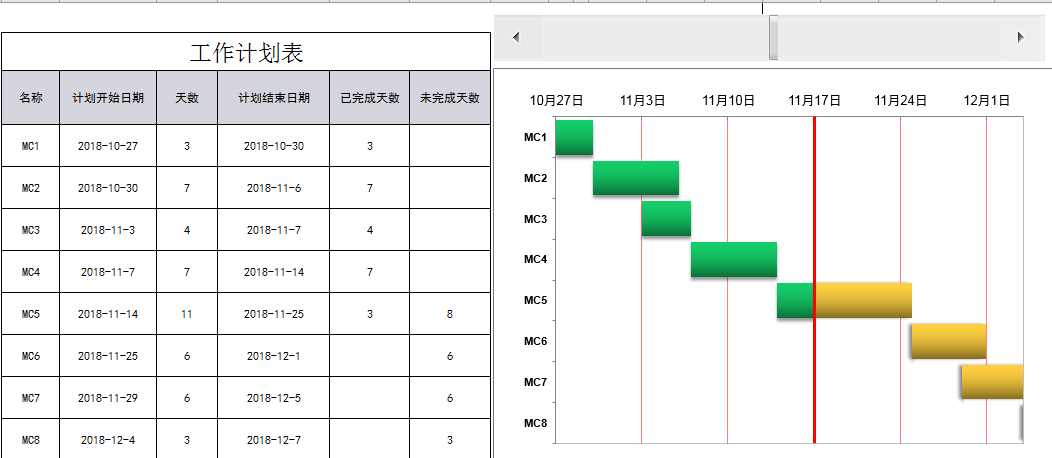Select the MC3 name cell in table

pos(31,230)
